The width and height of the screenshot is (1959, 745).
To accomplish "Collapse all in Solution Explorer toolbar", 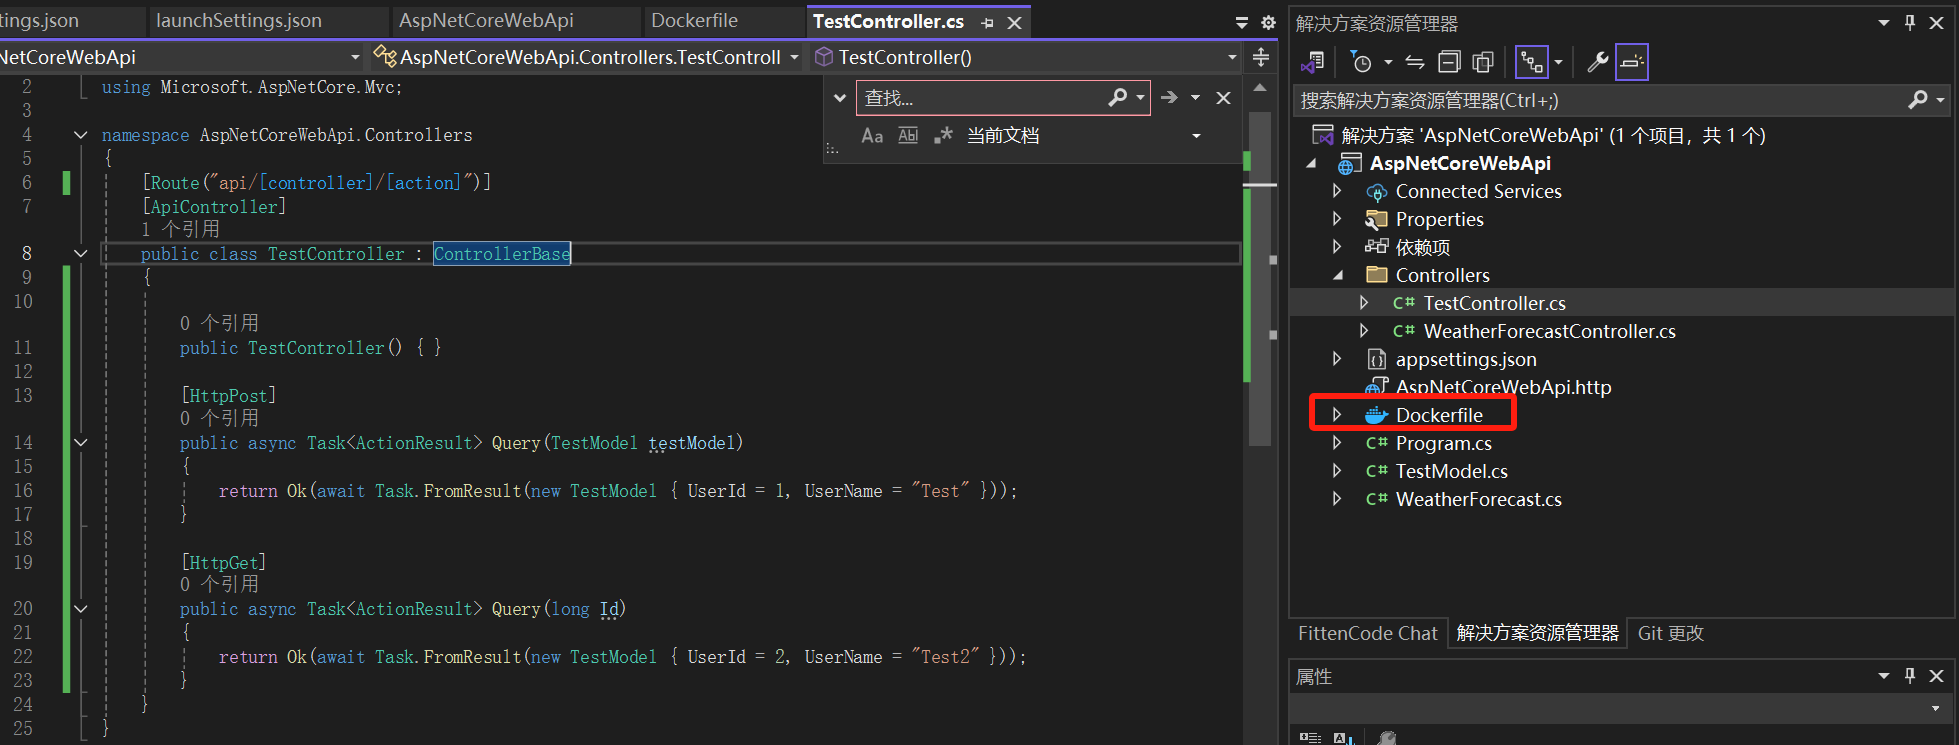I will 1449,62.
